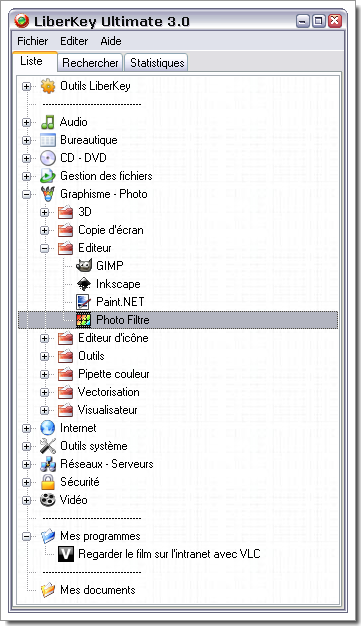
Task: Launch GIMP from its icon
Action: point(83,266)
